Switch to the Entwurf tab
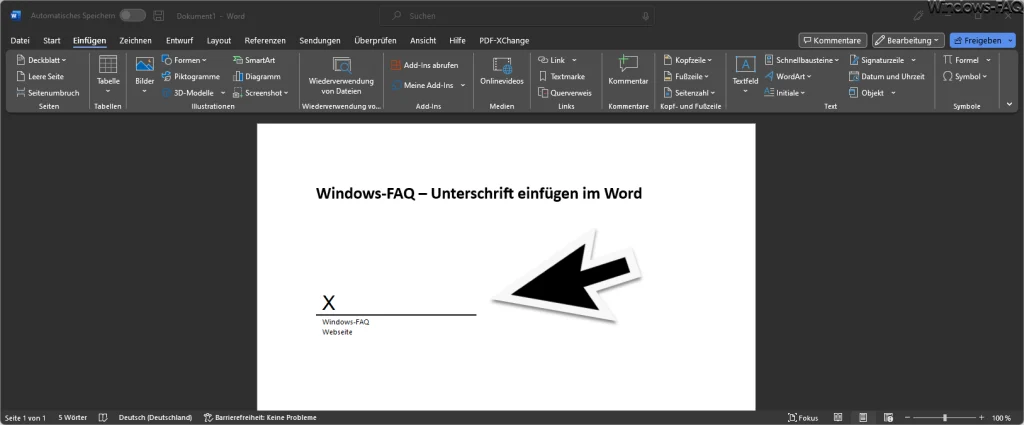This screenshot has width=1024, height=425. point(179,40)
